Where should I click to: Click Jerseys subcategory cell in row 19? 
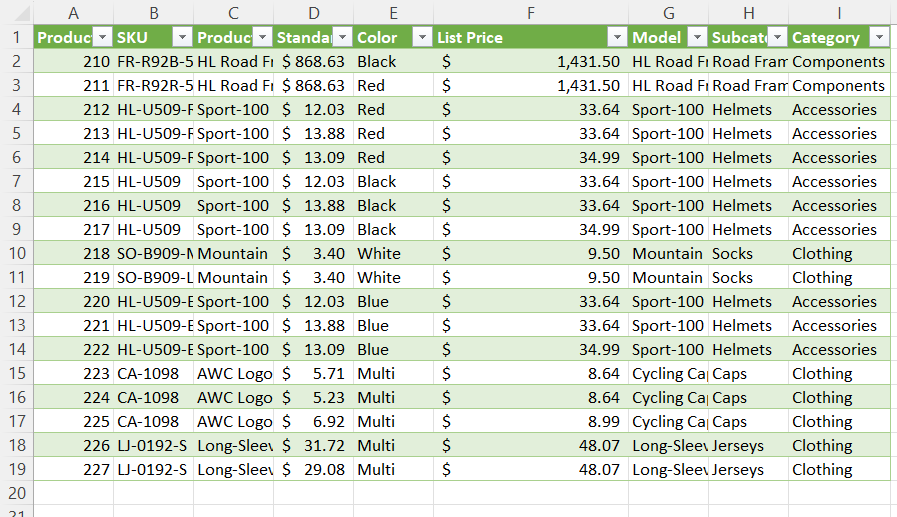[748, 470]
